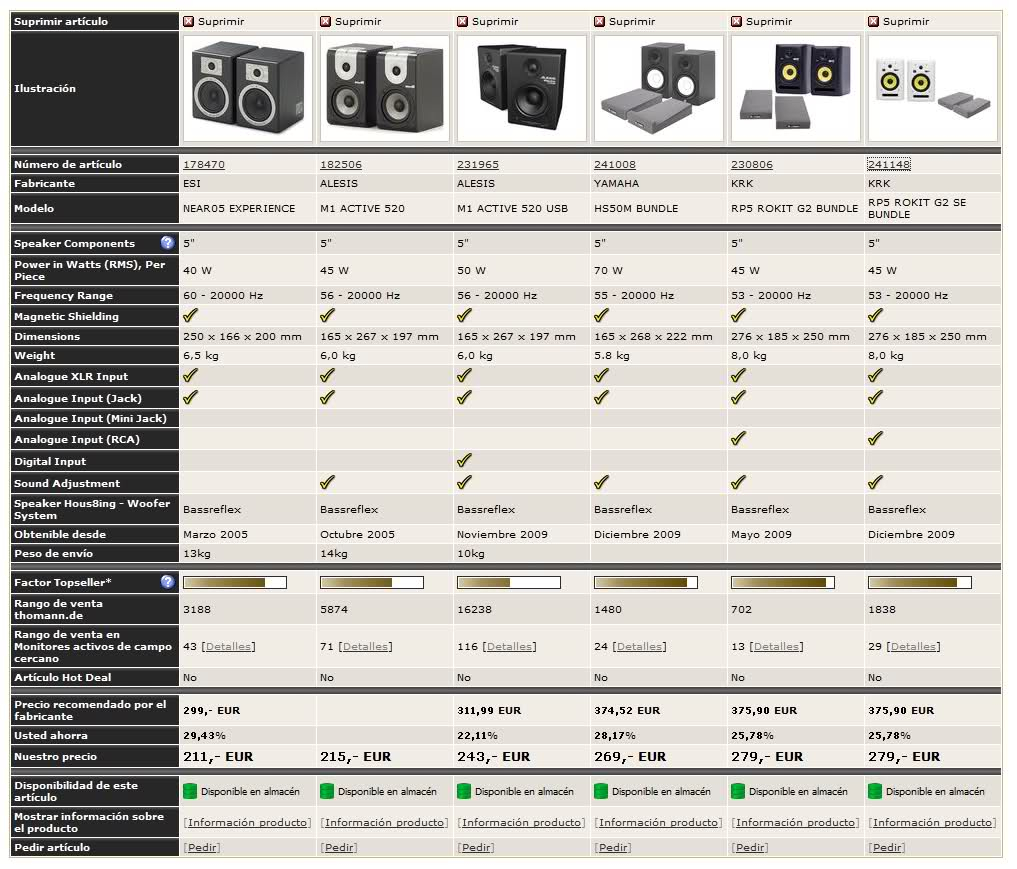Image resolution: width=1017 pixels, height=869 pixels.
Task: Open article number 241008
Action: click(615, 165)
